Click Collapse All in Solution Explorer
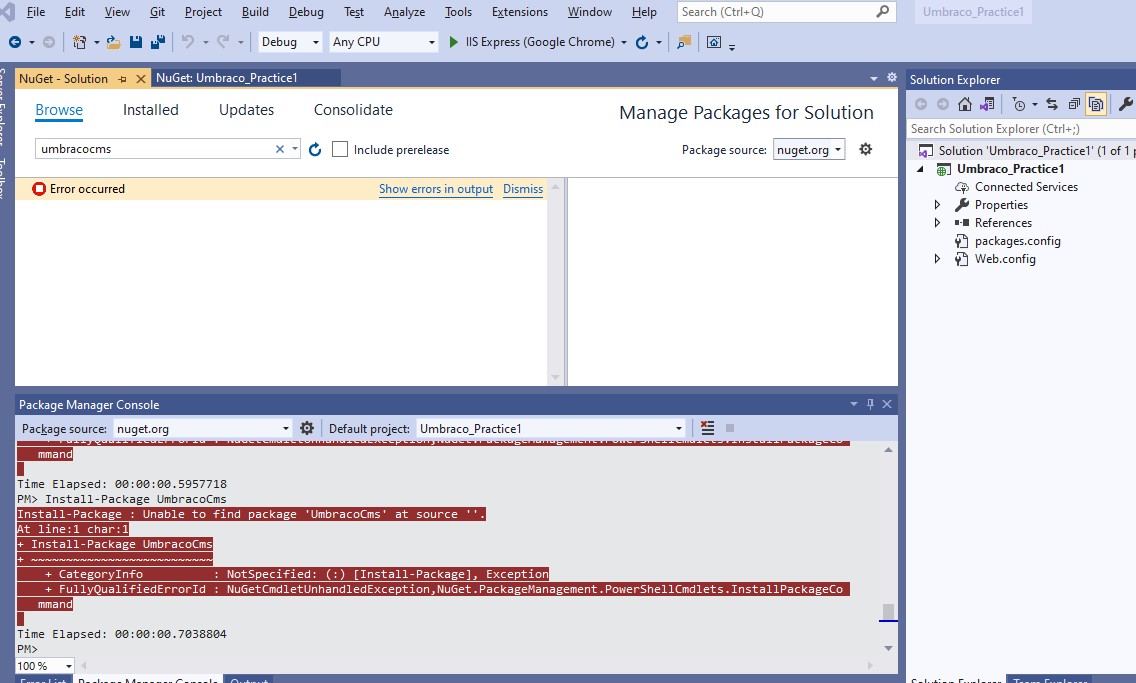The height and width of the screenshot is (683, 1136). (x=1074, y=104)
